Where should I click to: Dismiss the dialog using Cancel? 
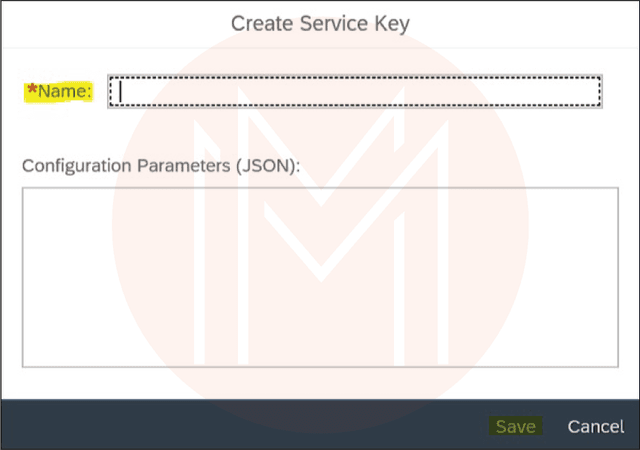tap(595, 426)
